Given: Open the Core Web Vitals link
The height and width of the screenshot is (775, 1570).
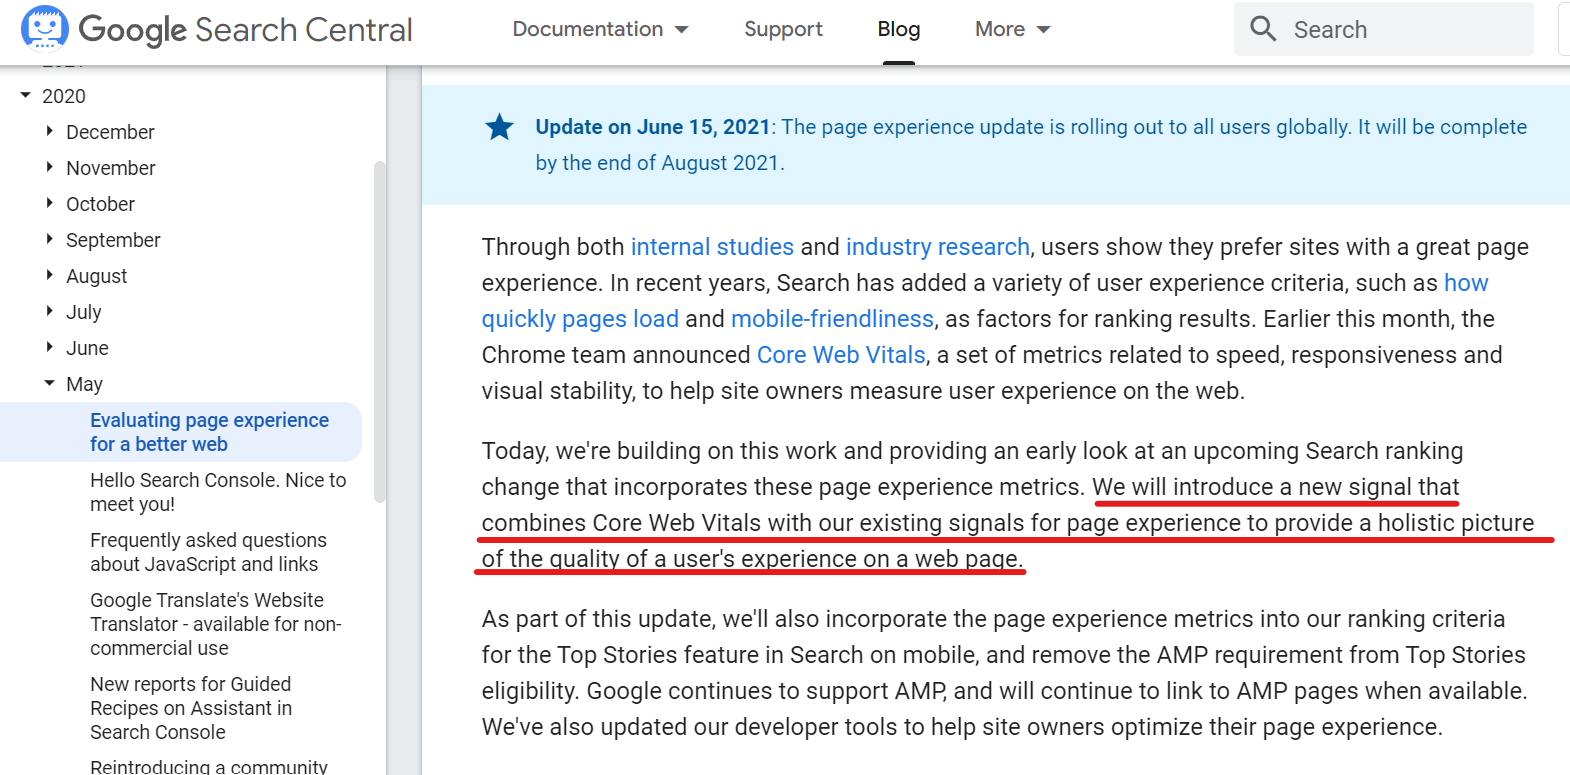Looking at the screenshot, I should [x=841, y=355].
